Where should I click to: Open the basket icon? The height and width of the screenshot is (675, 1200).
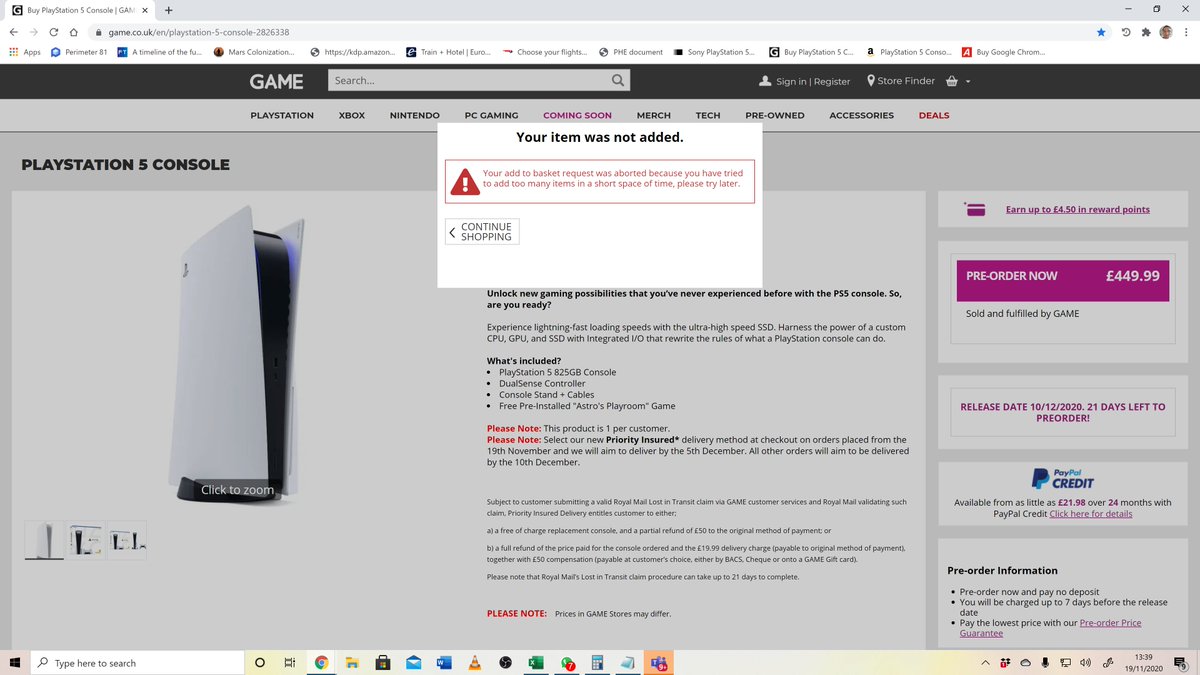pyautogui.click(x=952, y=81)
